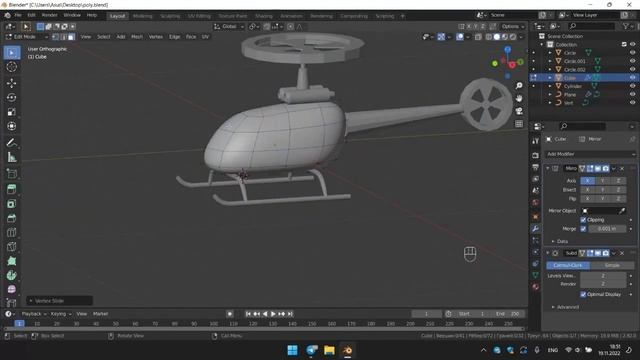The width and height of the screenshot is (640, 360).
Task: Select the Loop Cut tool
Action: point(11,233)
